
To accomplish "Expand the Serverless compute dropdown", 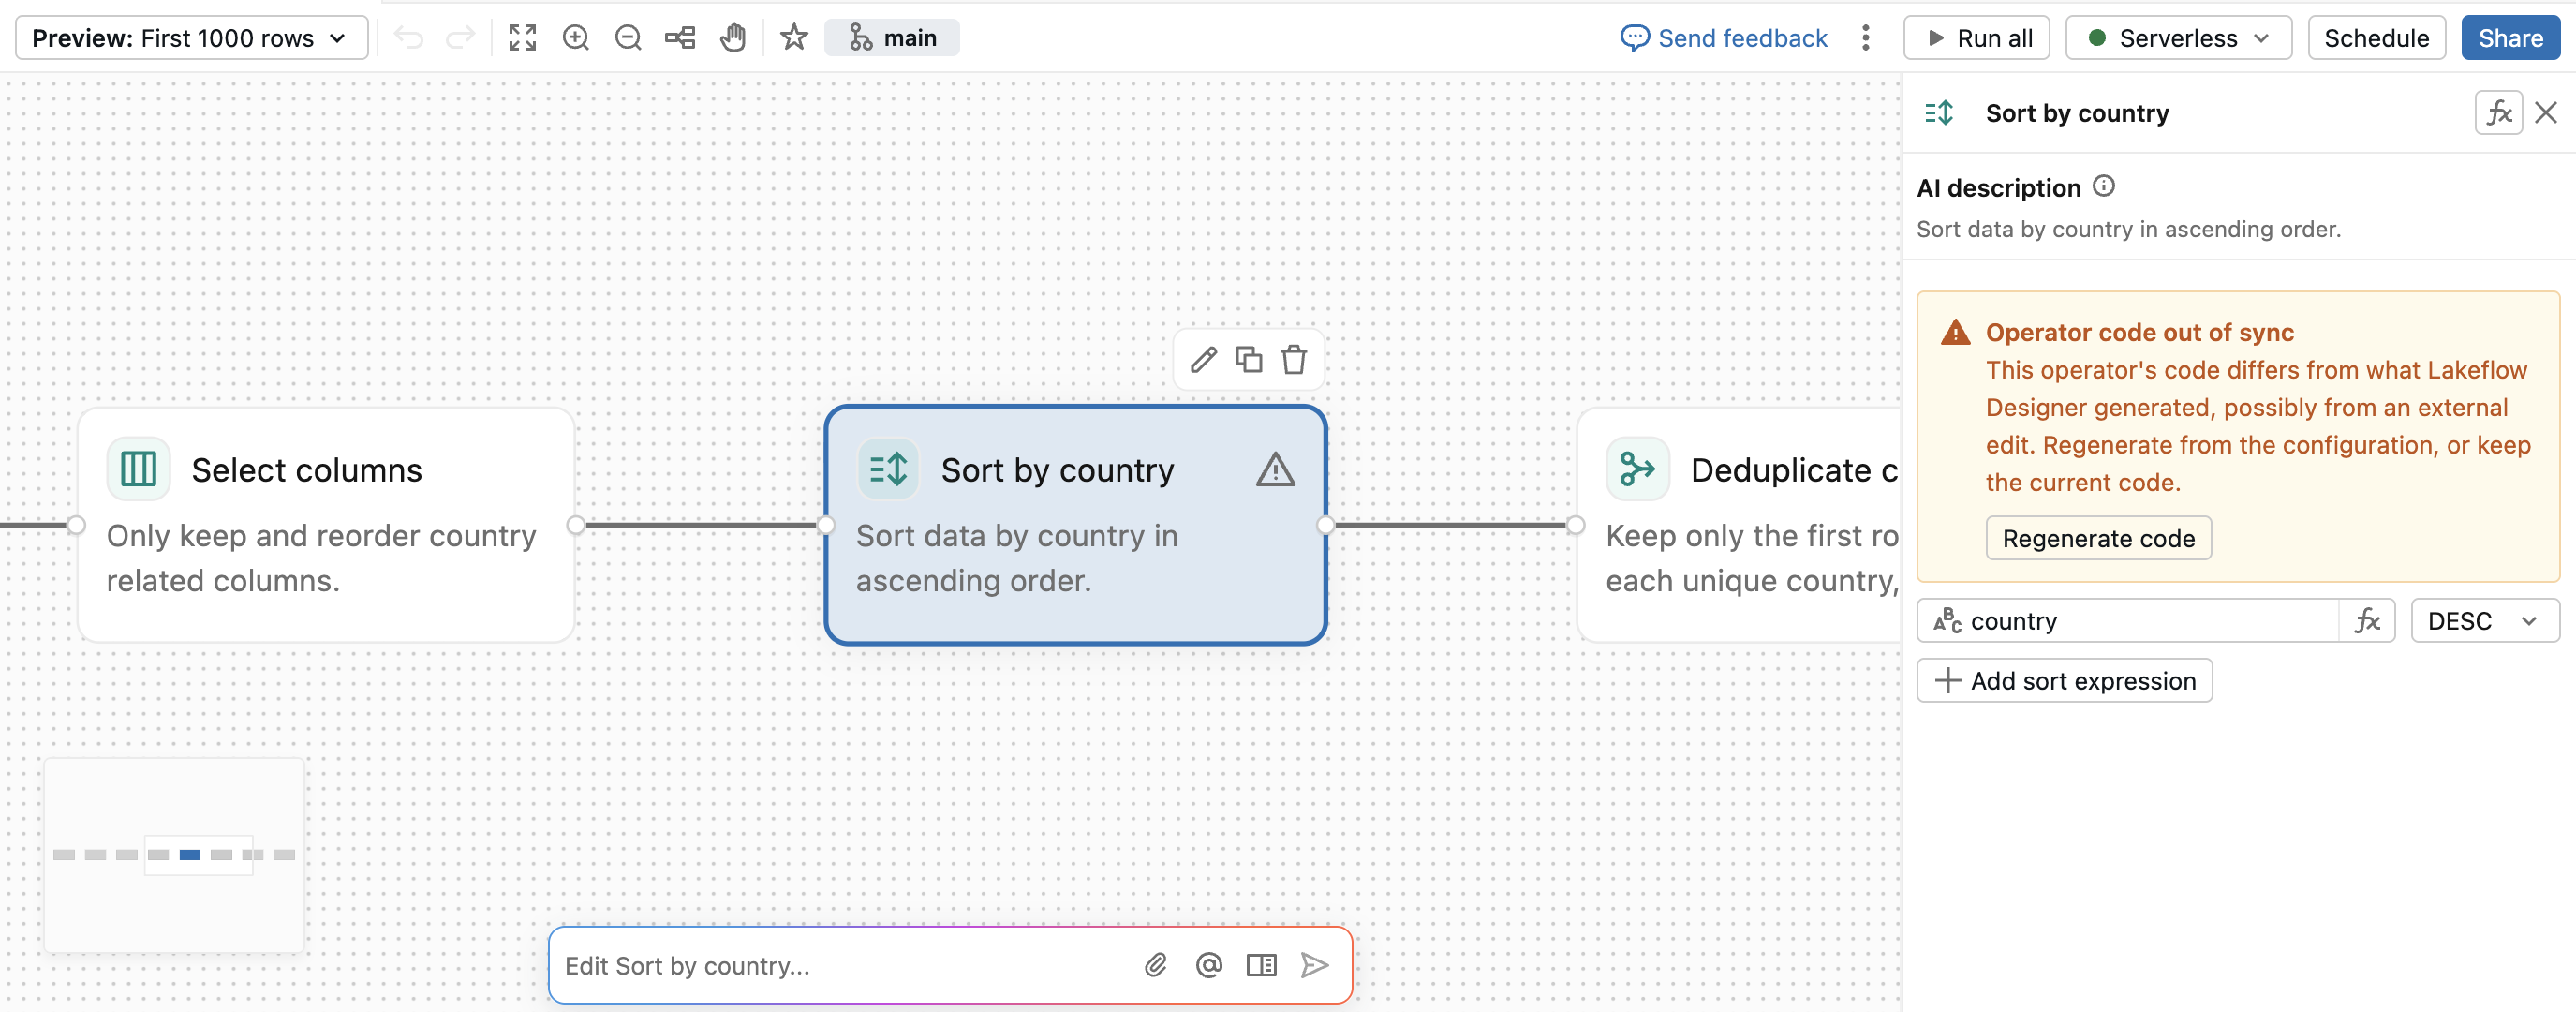I will [2178, 38].
